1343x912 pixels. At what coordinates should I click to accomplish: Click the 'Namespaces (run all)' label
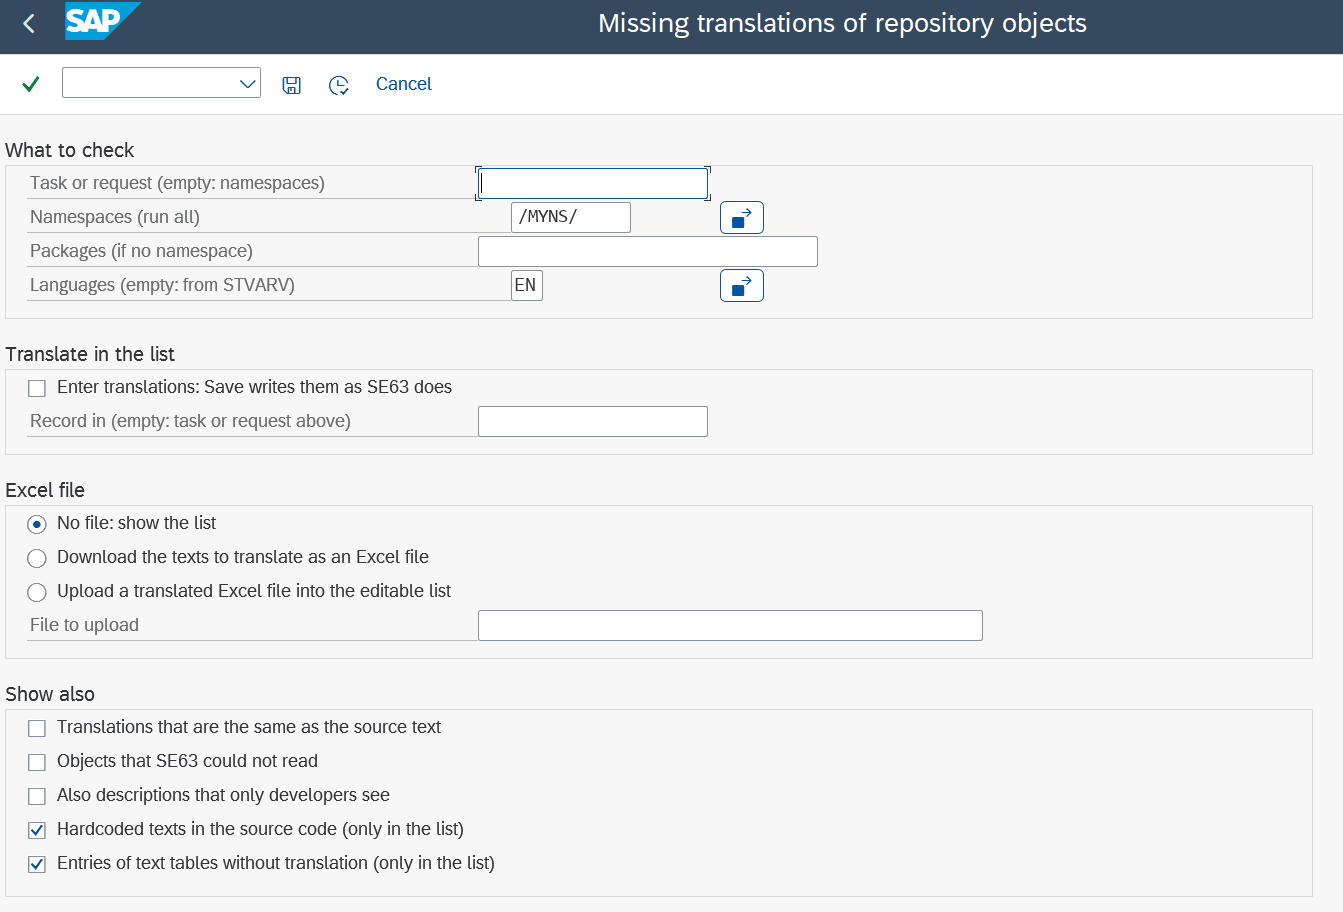(x=115, y=217)
